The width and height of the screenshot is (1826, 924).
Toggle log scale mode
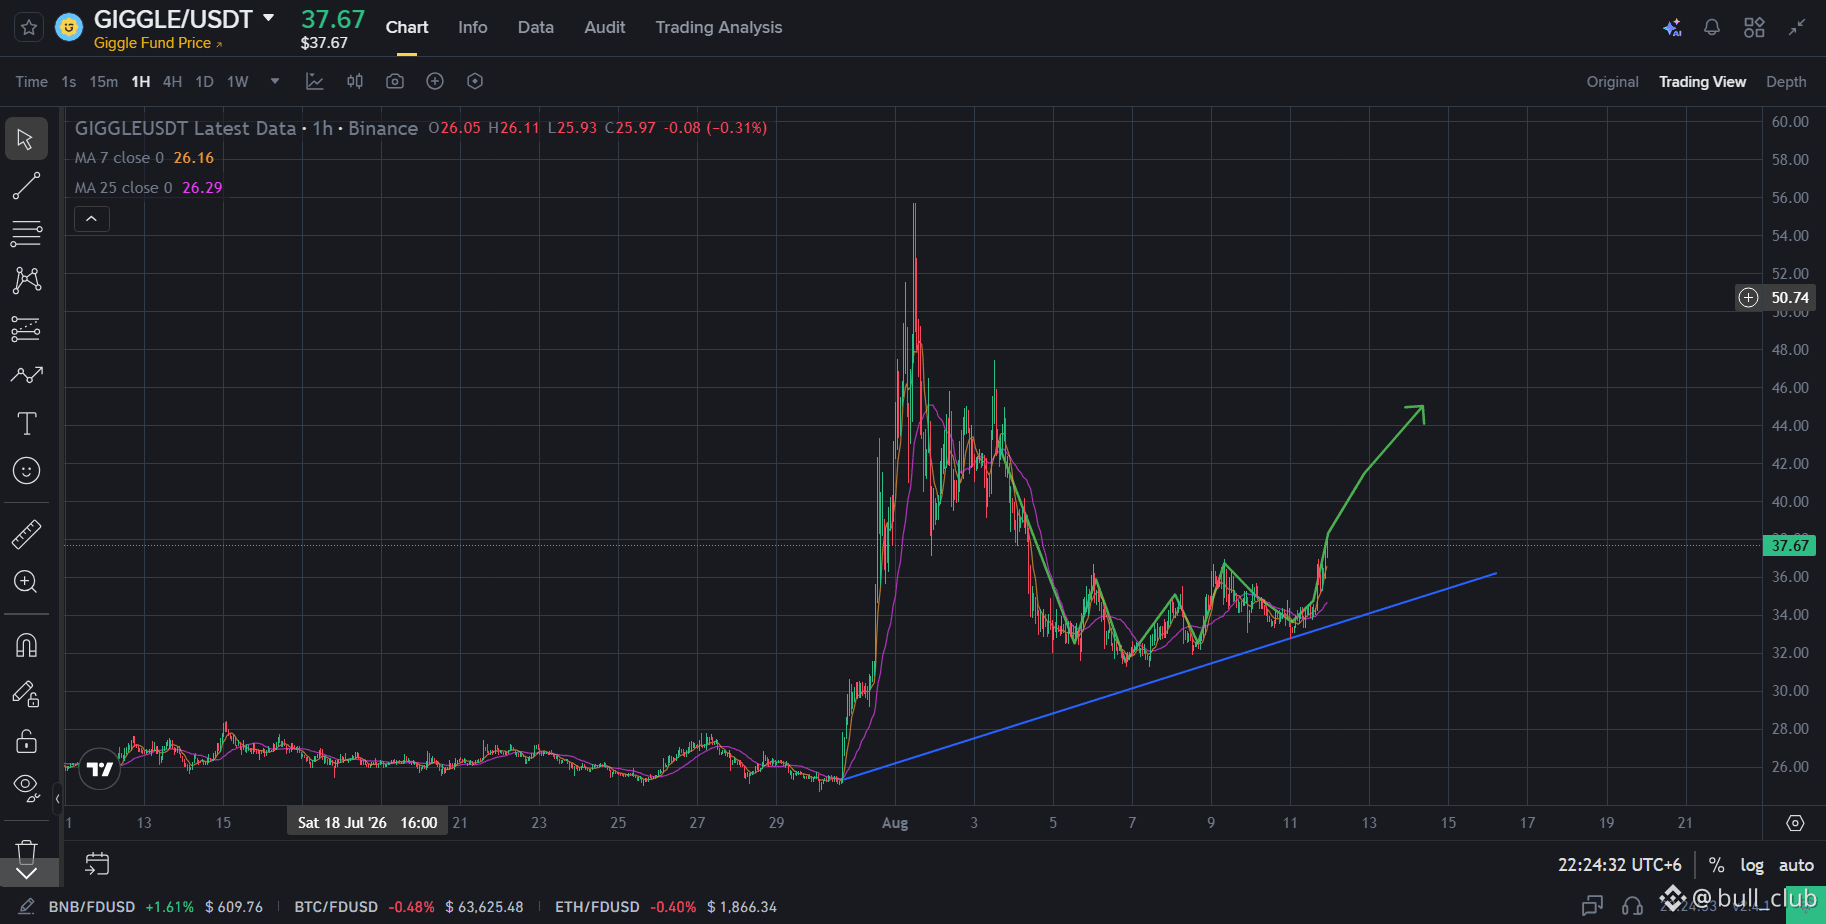[1752, 865]
